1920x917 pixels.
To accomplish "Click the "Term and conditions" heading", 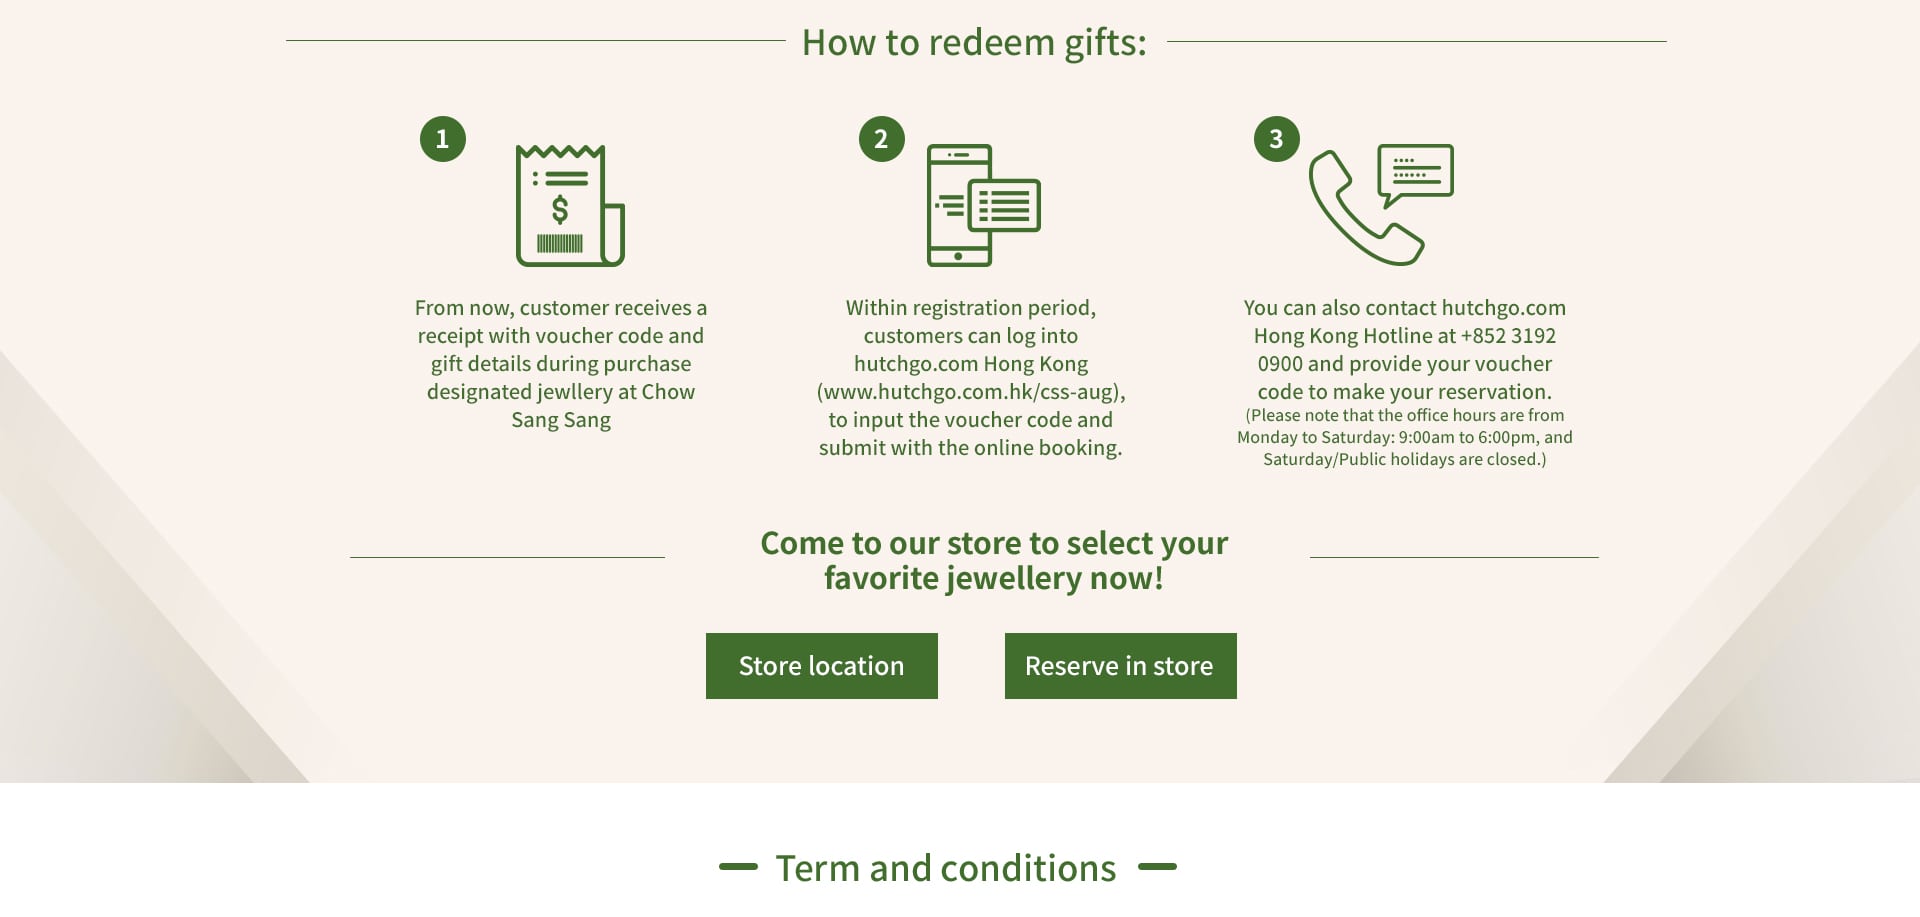I will (x=945, y=868).
